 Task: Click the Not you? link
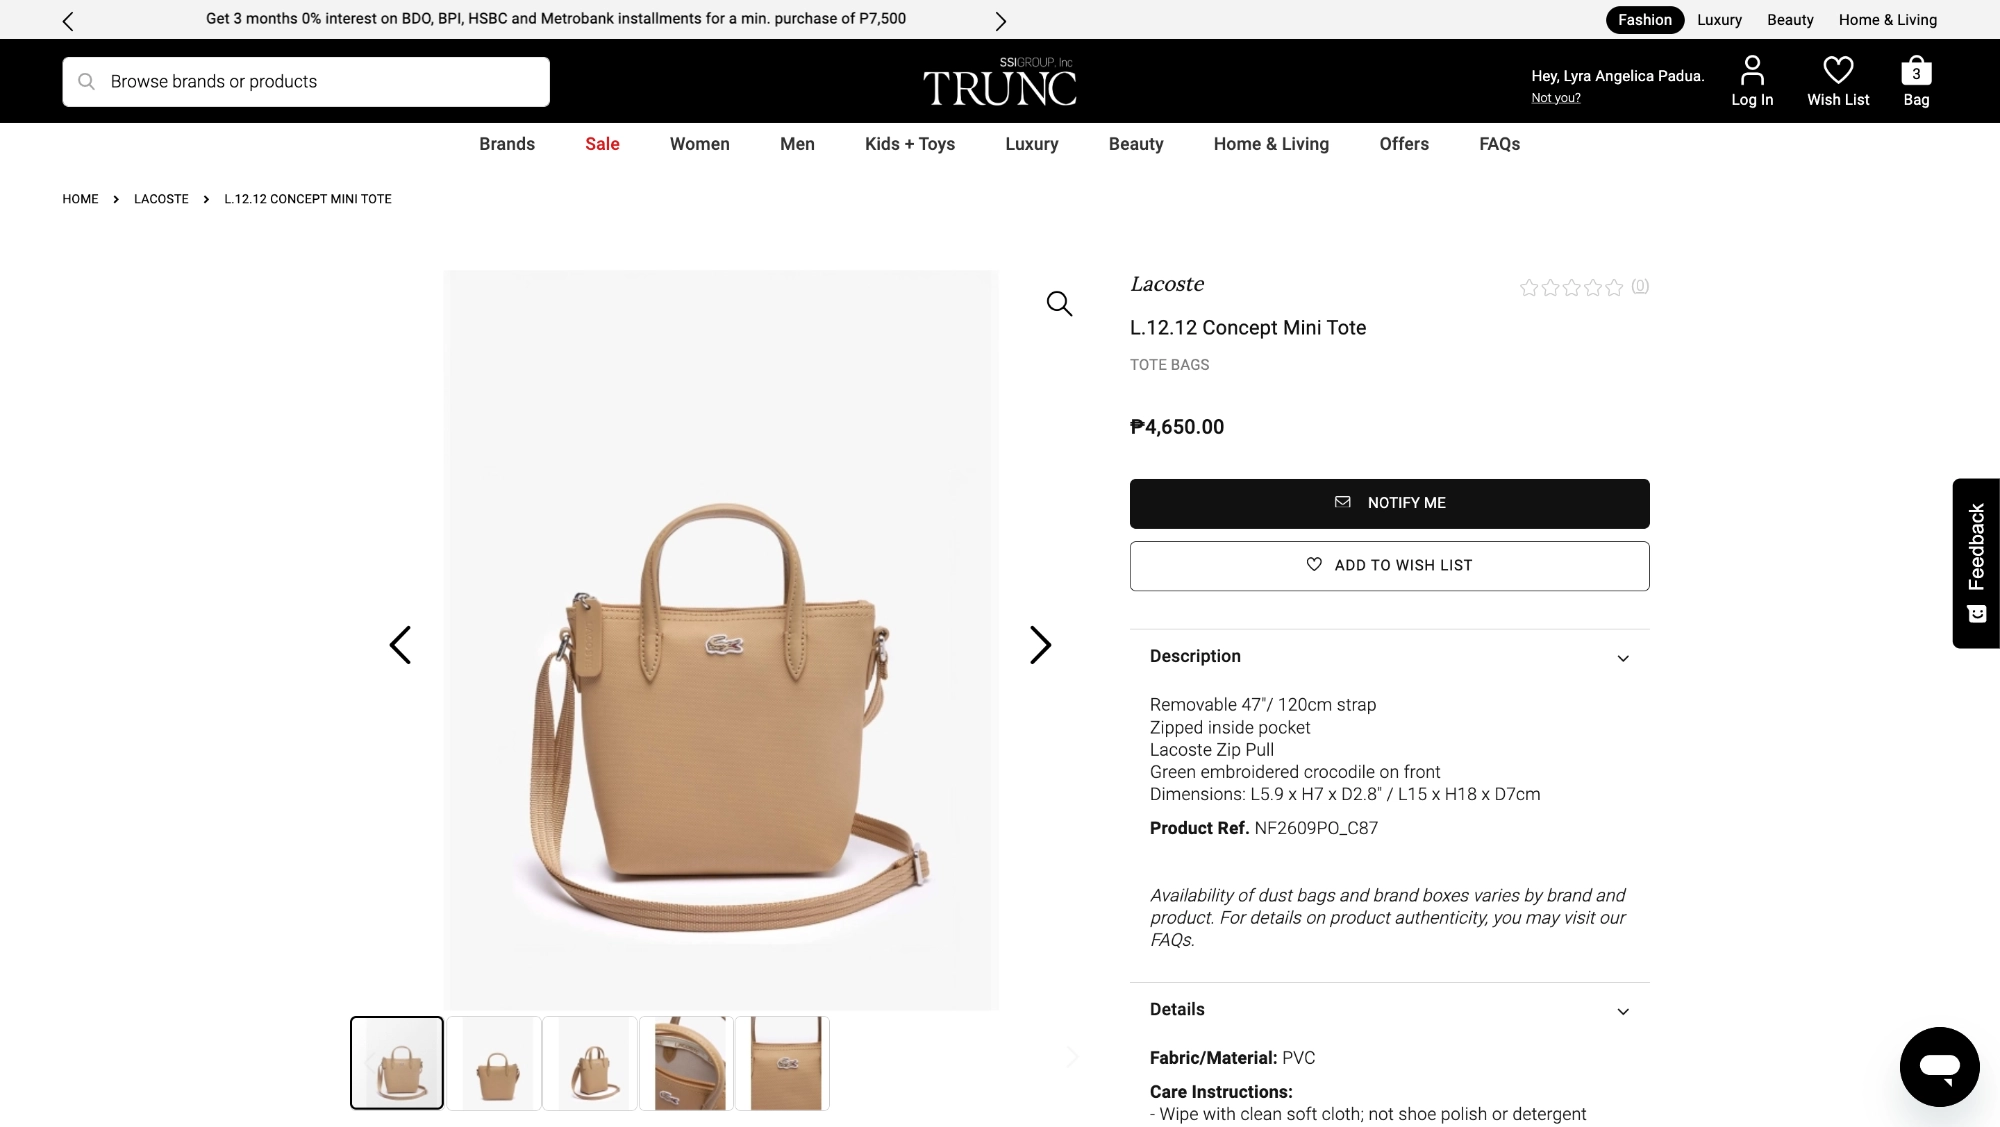click(x=1556, y=98)
